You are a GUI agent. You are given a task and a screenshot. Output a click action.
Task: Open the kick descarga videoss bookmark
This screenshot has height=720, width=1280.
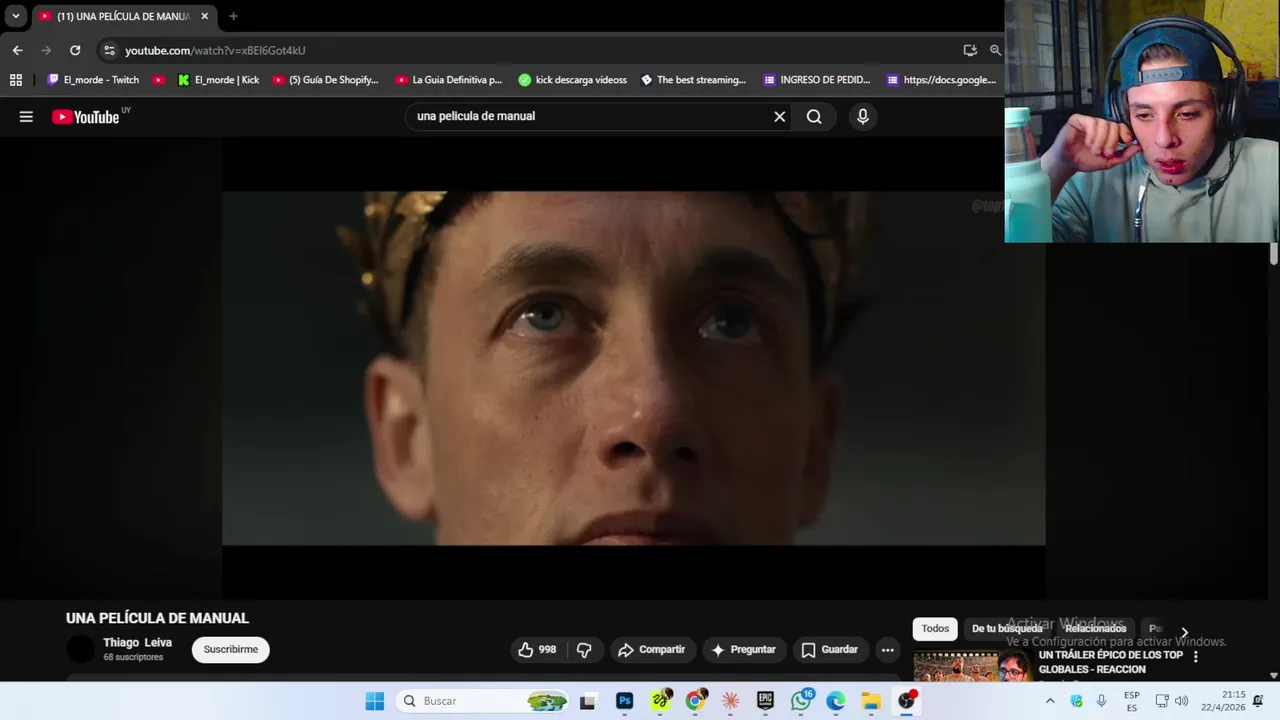coord(573,80)
